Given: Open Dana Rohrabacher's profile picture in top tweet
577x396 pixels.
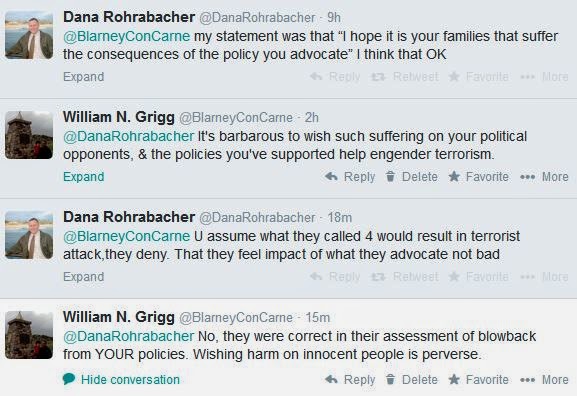Looking at the screenshot, I should (29, 35).
